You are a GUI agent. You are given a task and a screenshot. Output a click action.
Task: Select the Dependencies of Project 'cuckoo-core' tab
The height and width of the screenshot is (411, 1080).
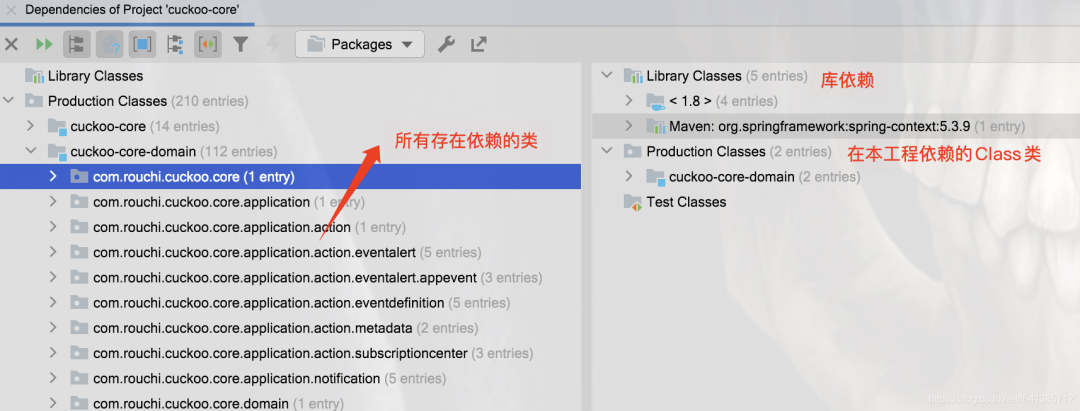tap(132, 10)
